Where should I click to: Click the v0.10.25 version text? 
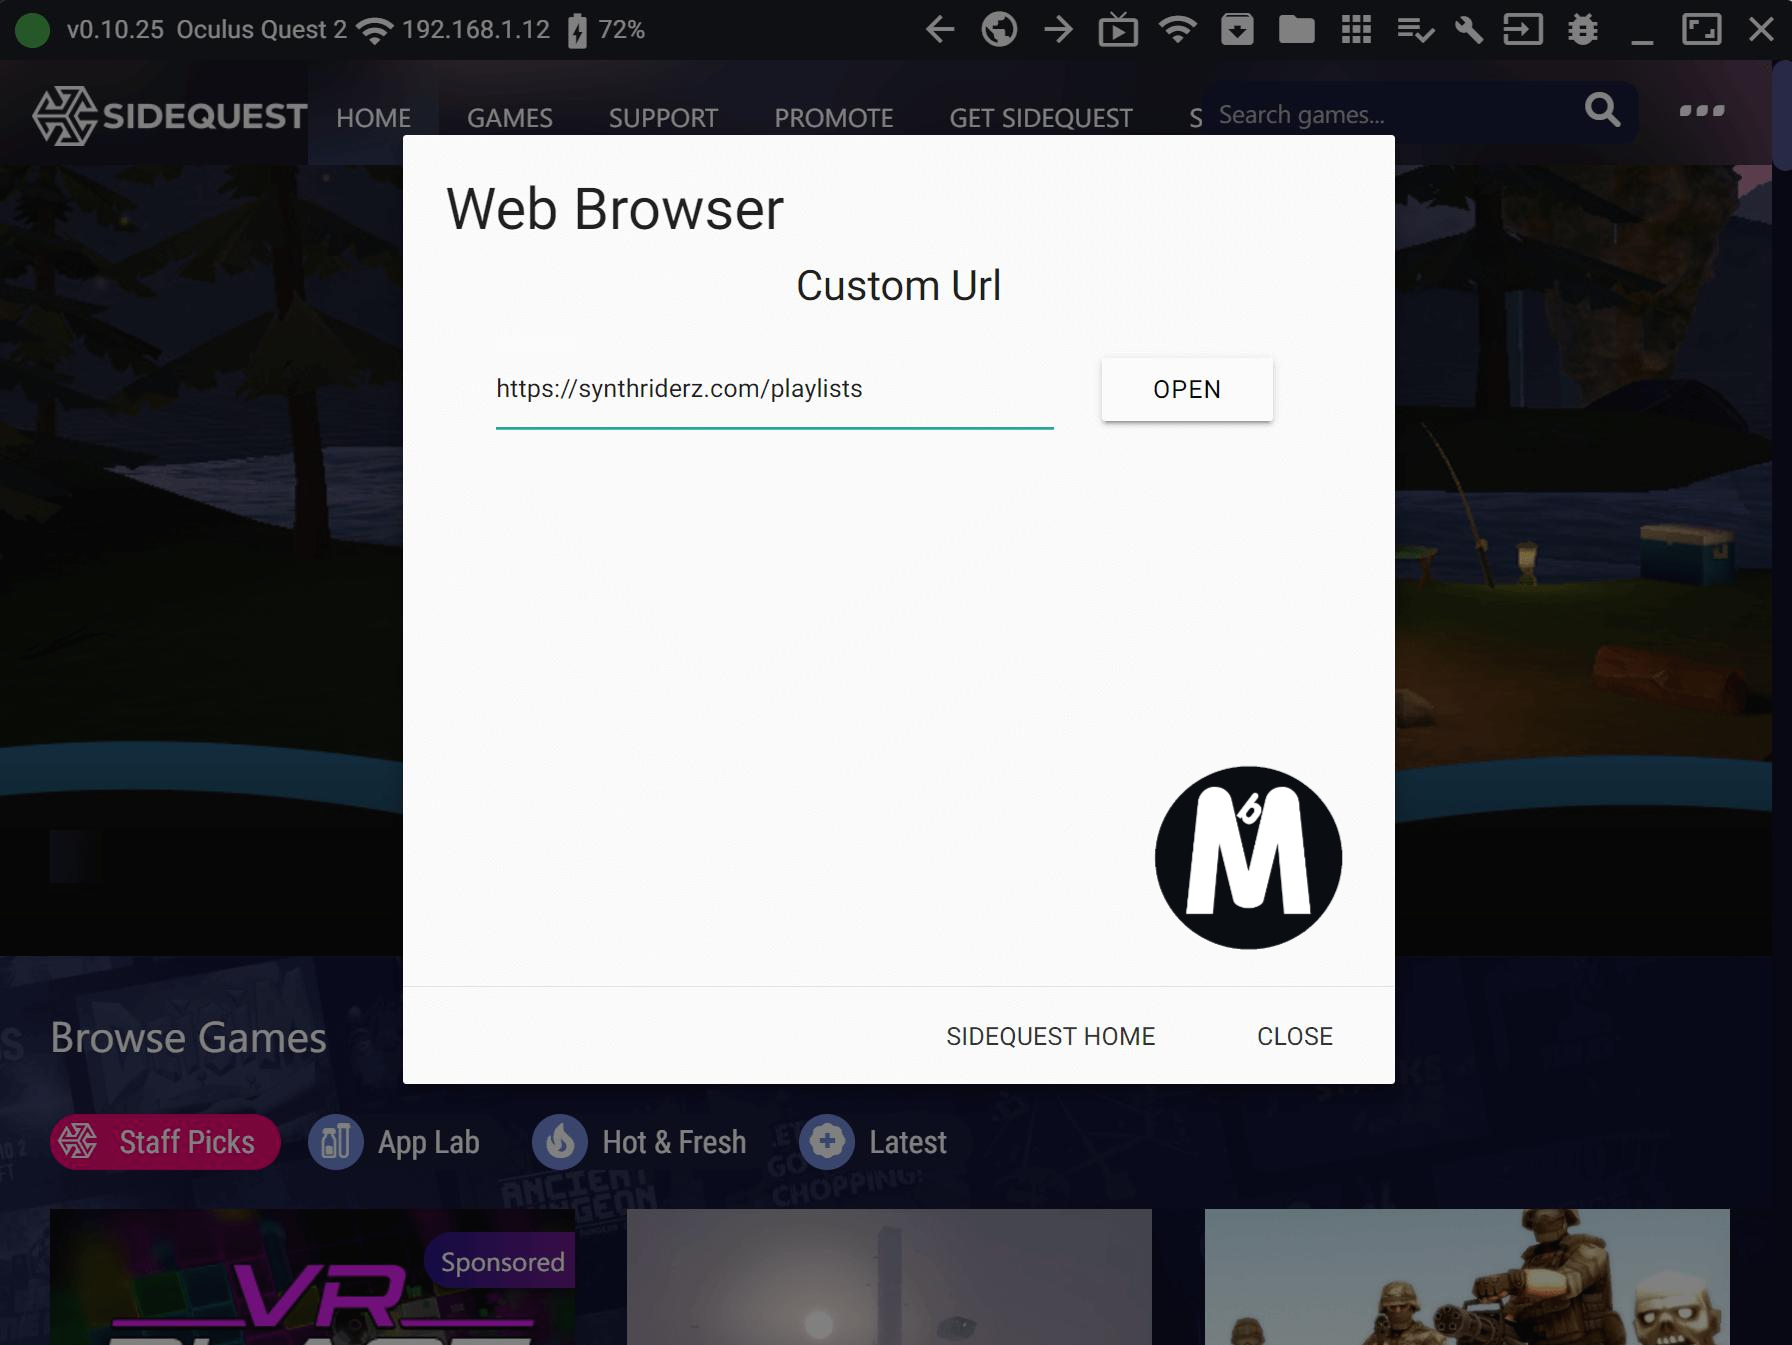coord(115,30)
